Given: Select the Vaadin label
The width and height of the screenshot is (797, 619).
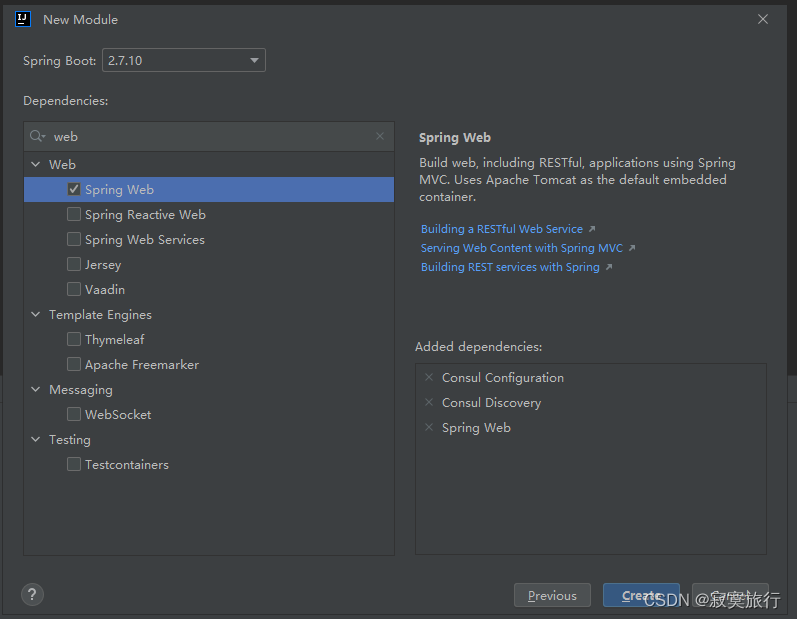Looking at the screenshot, I should point(105,290).
